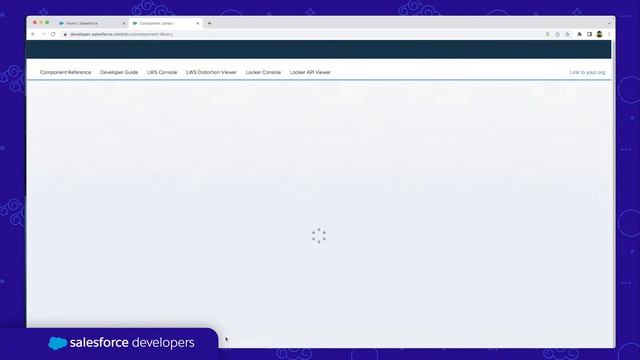Open the LWS Distortion Viewer tab
640x360 pixels.
coord(211,72)
